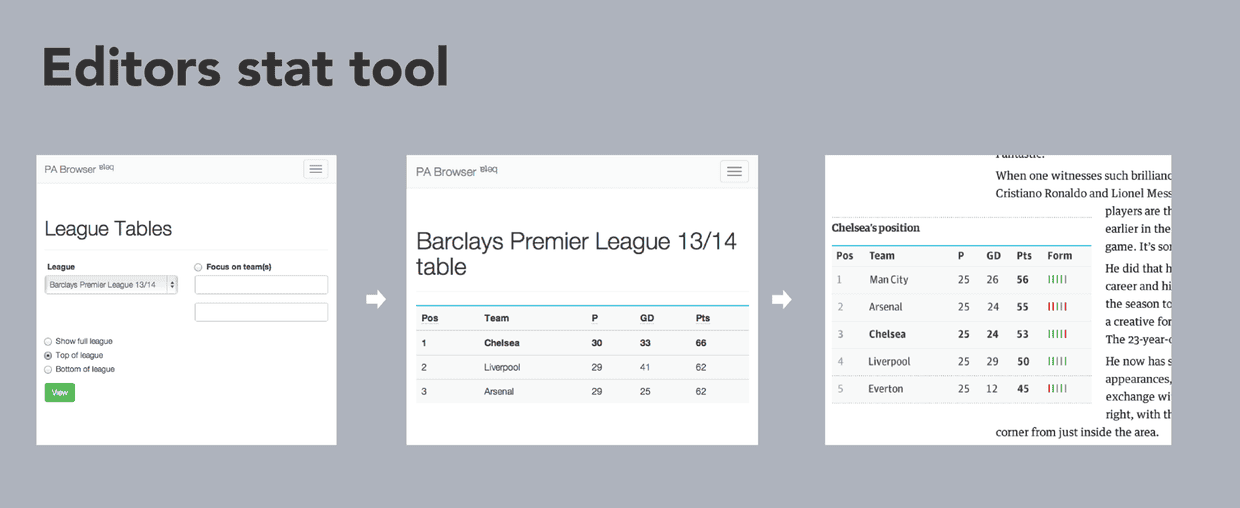
Task: Select the Liverpool row in Barclays table
Action: pyautogui.click(x=582, y=367)
